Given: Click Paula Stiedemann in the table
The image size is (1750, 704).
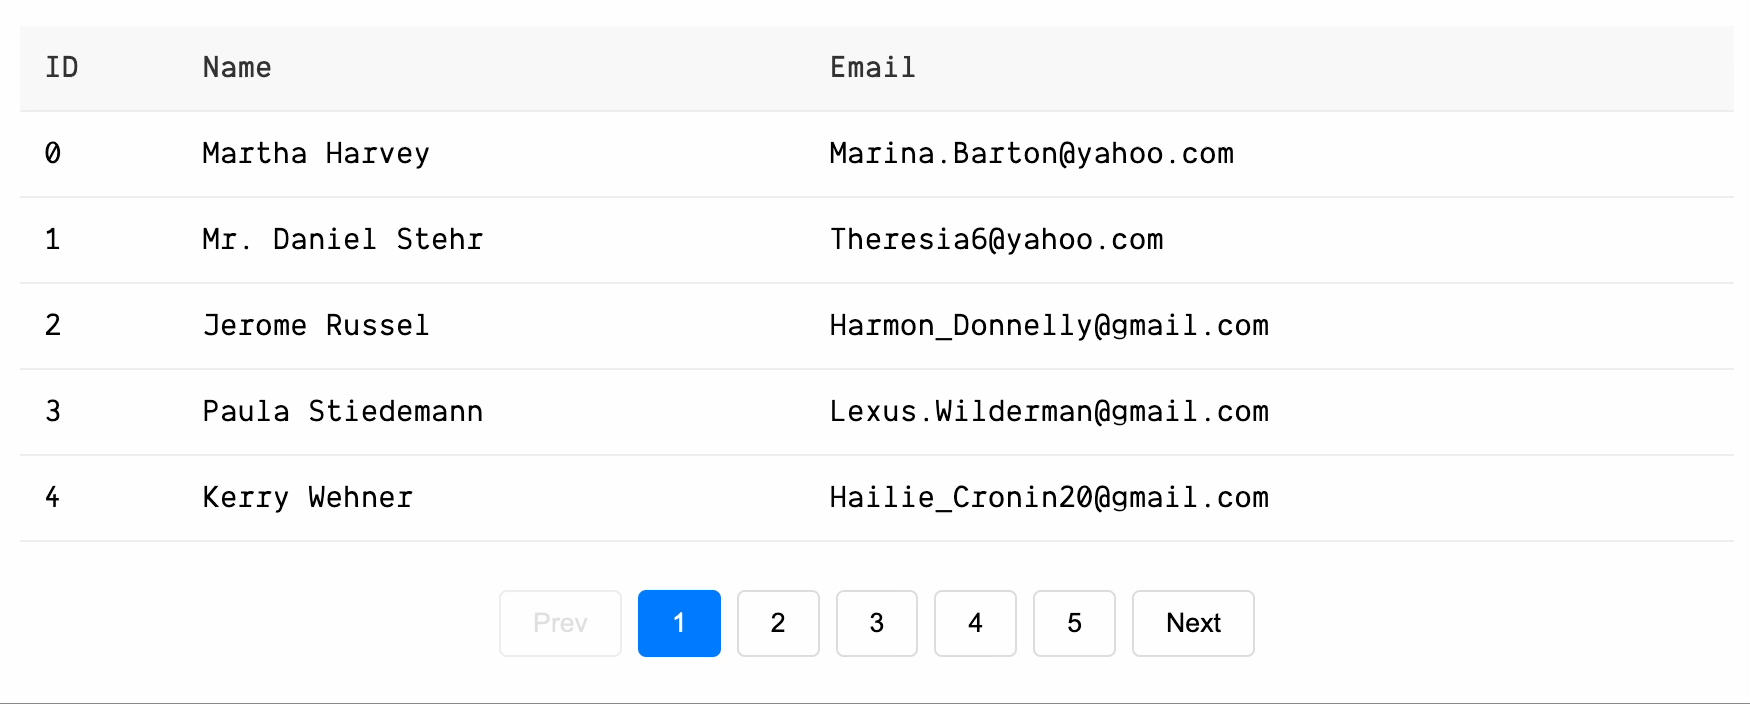Looking at the screenshot, I should tap(342, 412).
